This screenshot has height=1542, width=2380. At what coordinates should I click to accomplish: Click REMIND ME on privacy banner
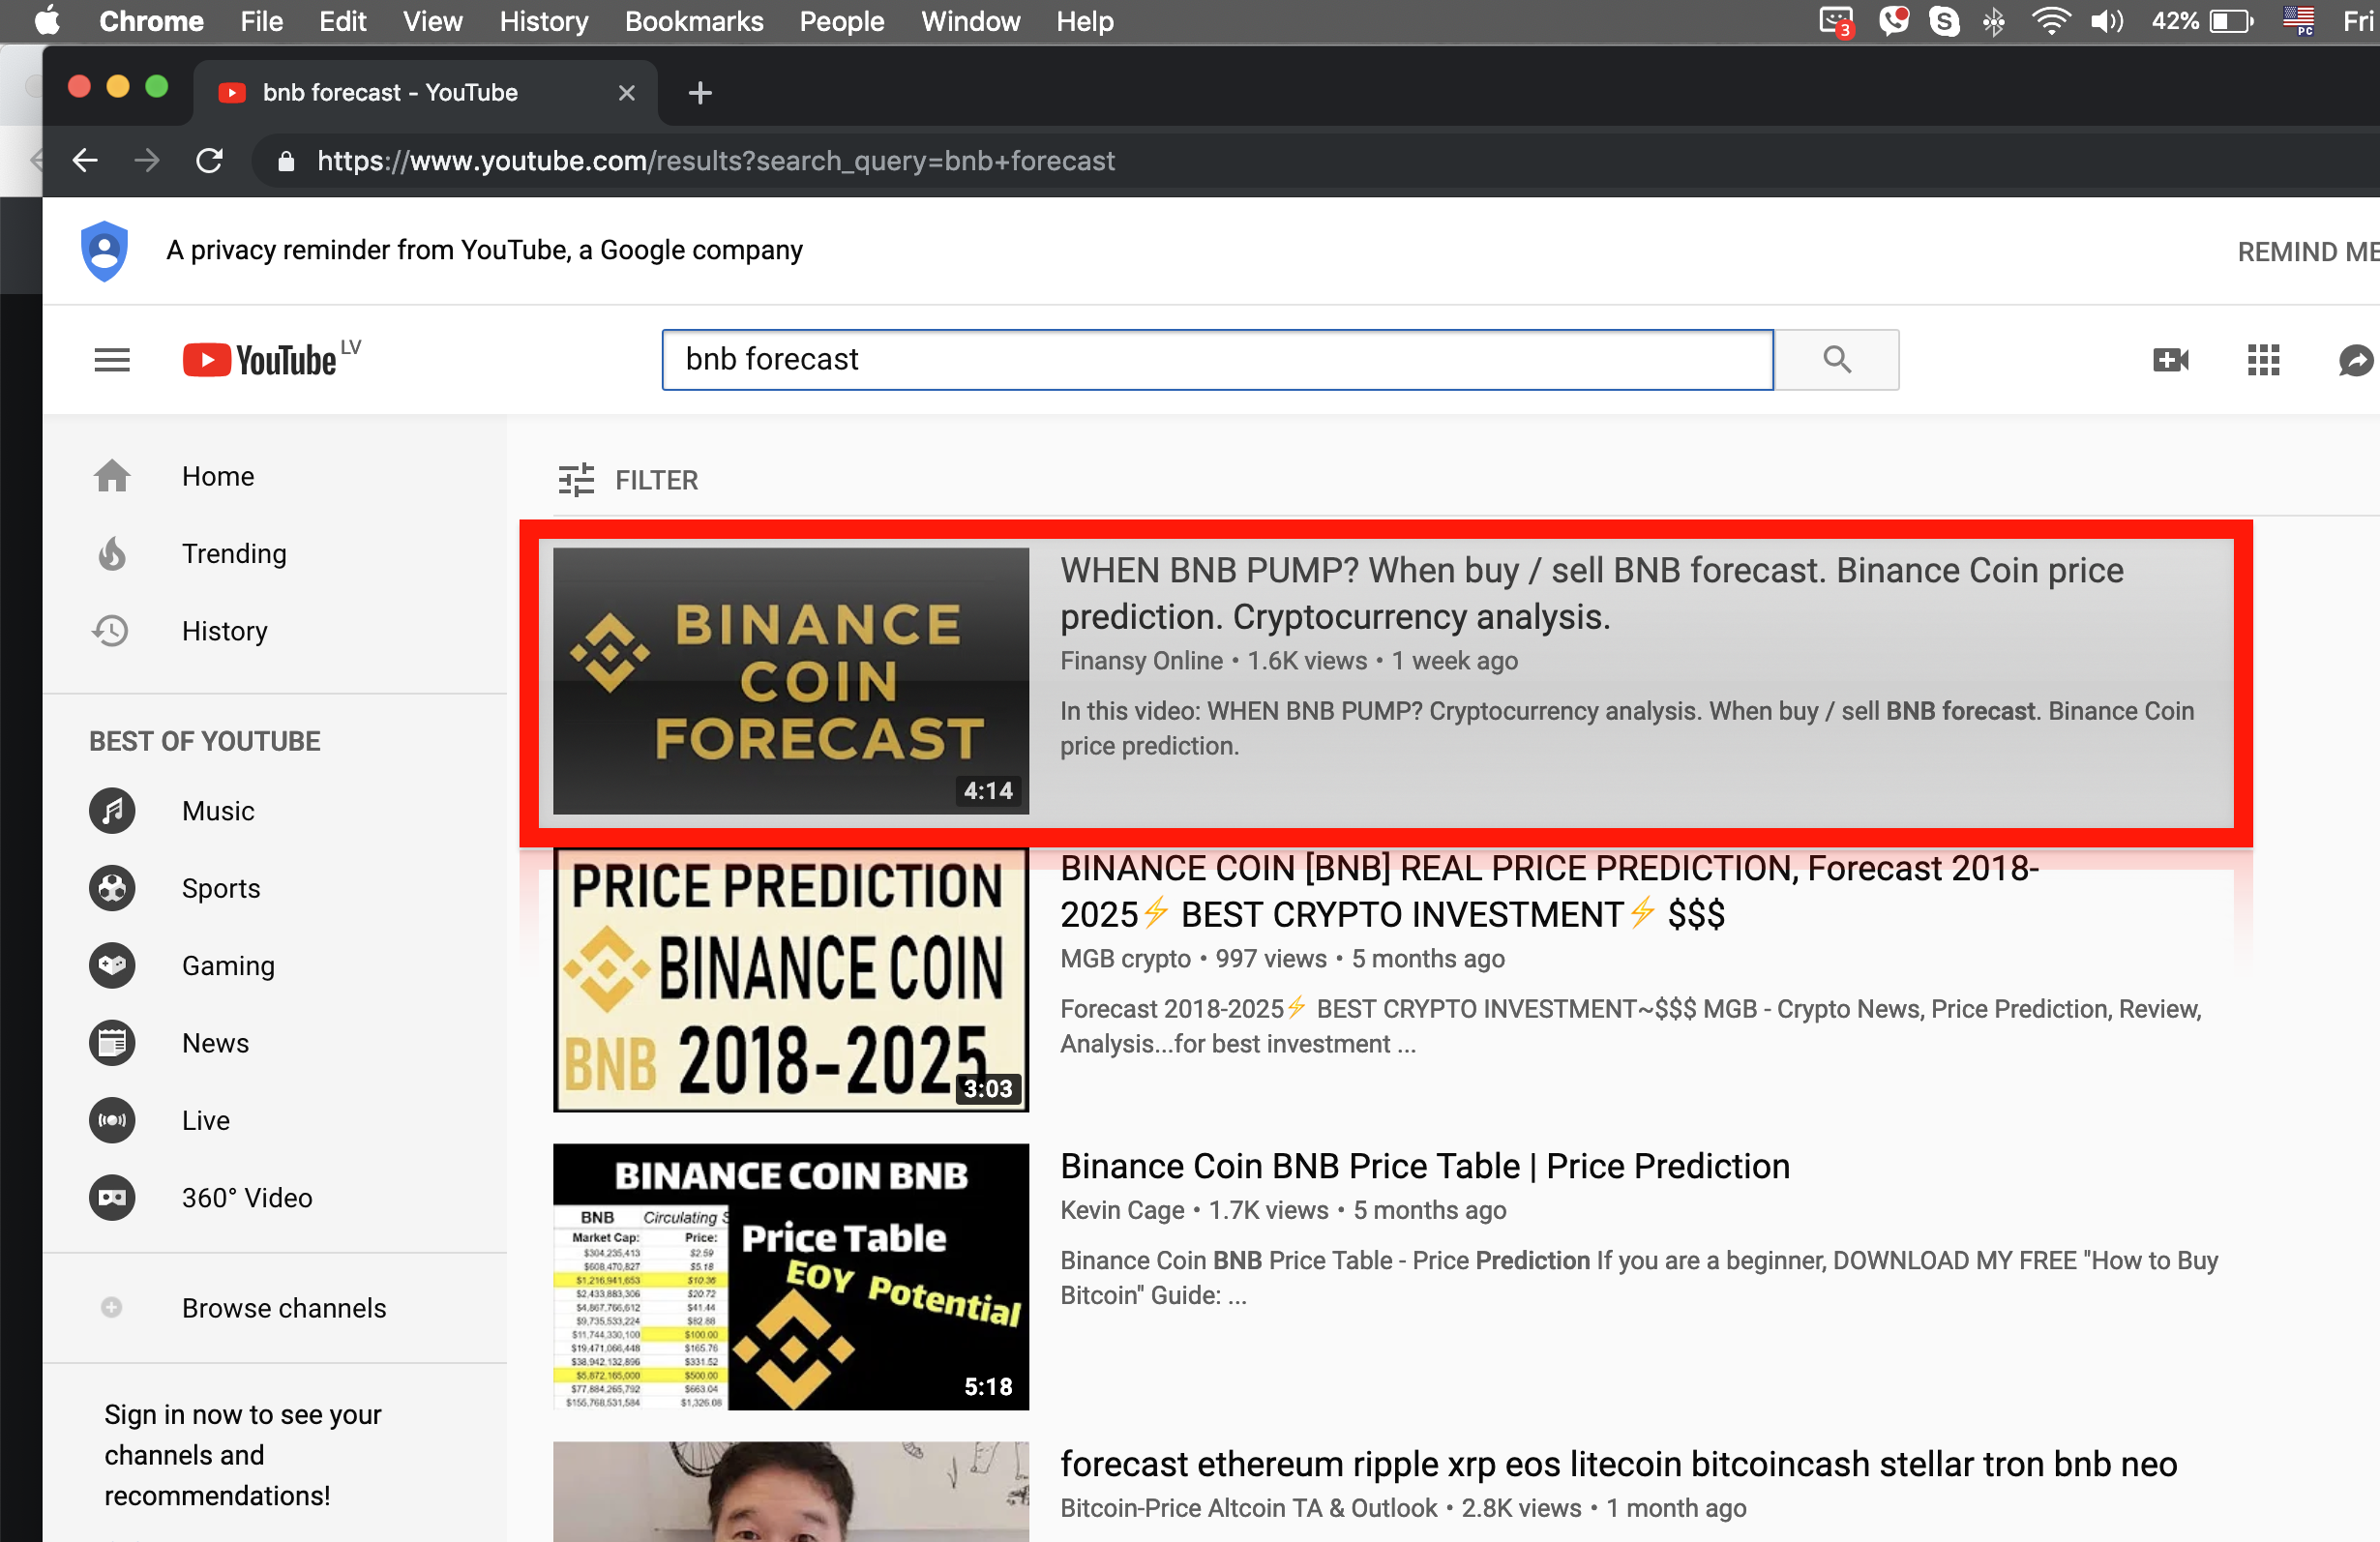pyautogui.click(x=2307, y=252)
